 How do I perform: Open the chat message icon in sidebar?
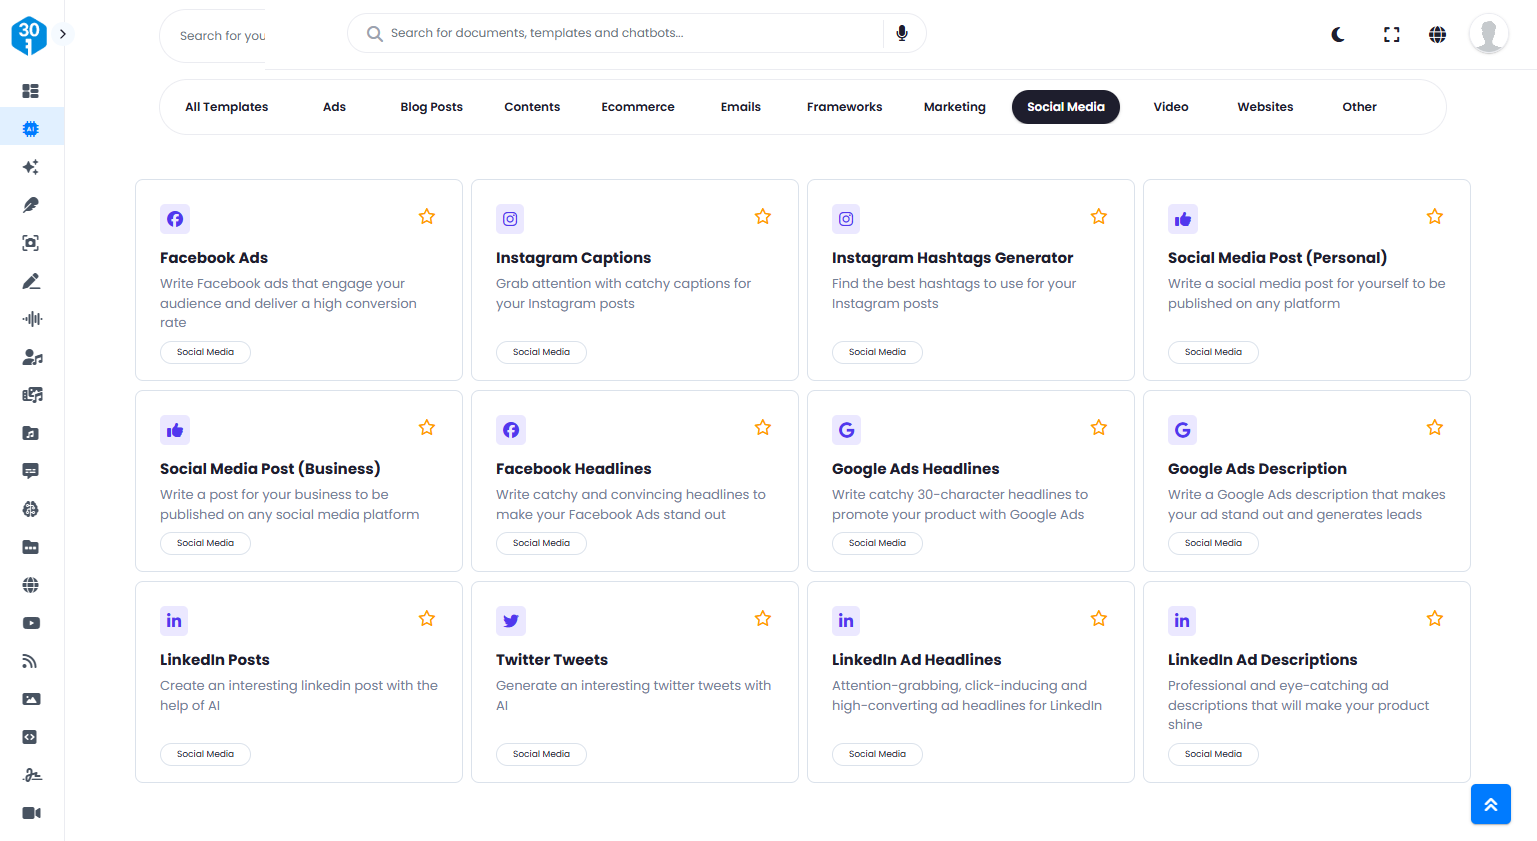(x=31, y=471)
